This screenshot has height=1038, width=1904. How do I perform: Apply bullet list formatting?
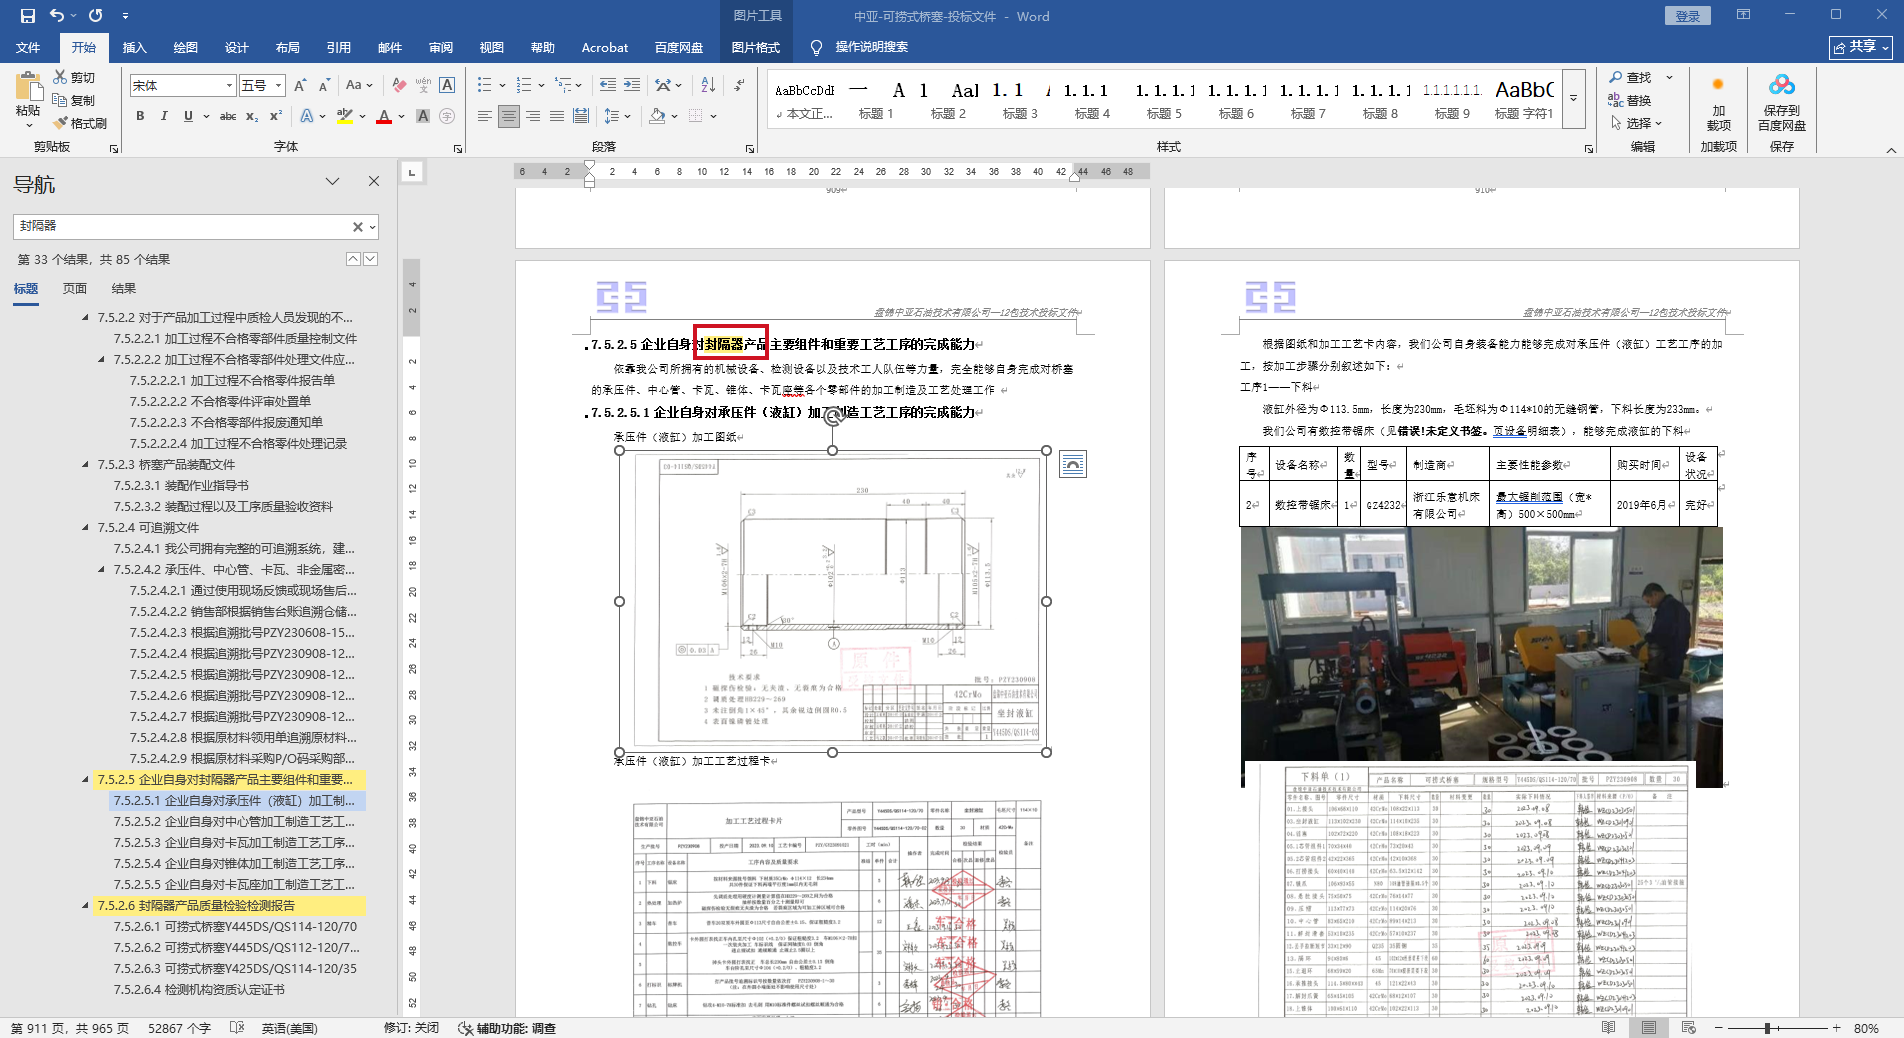tap(484, 85)
